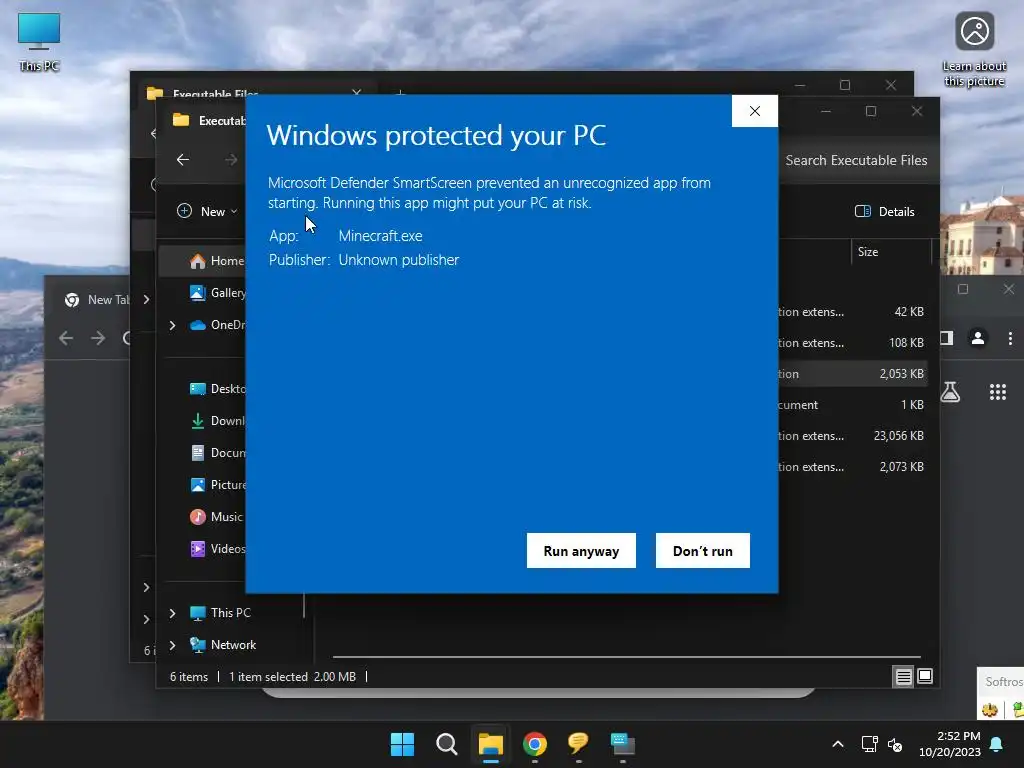
Task: Open Pictures folder in sidebar
Action: click(217, 485)
